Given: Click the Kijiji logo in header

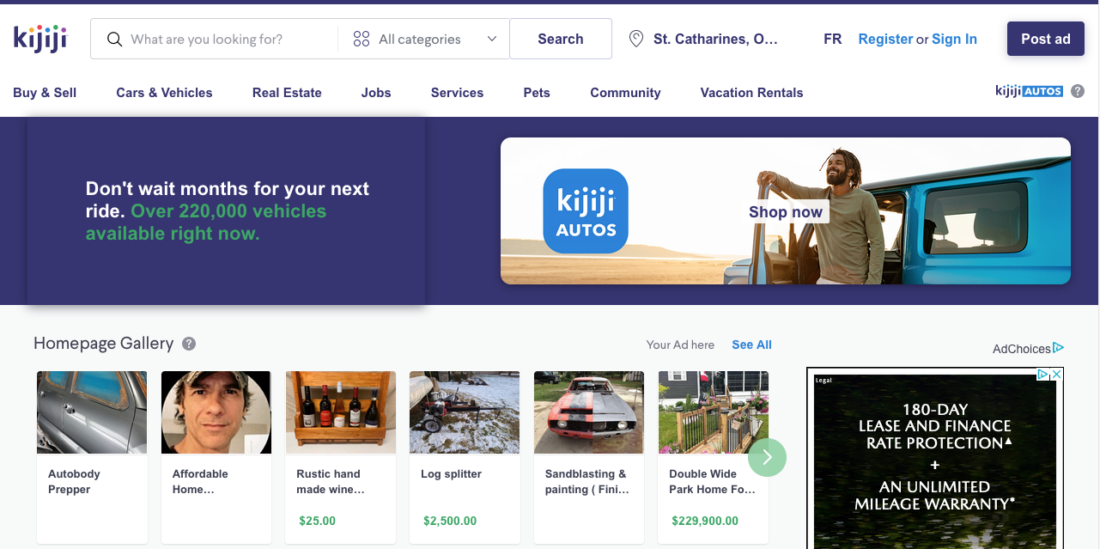Looking at the screenshot, I should 40,39.
